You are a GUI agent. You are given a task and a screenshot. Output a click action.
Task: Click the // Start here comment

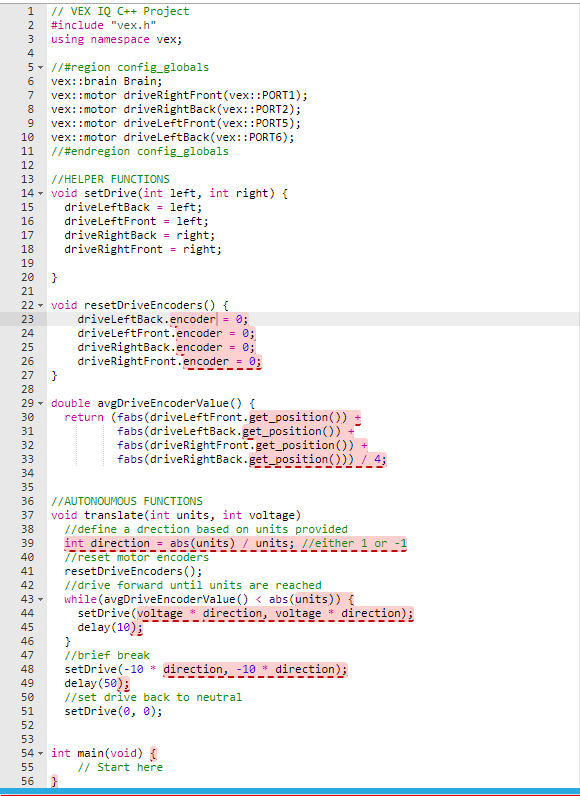click(120, 767)
